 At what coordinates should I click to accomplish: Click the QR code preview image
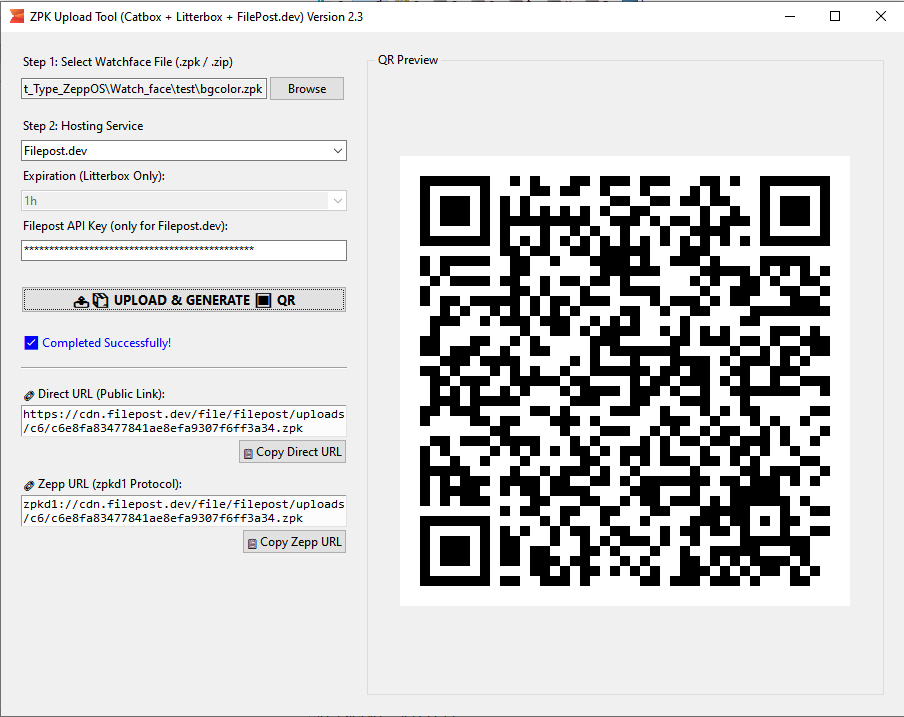point(625,381)
